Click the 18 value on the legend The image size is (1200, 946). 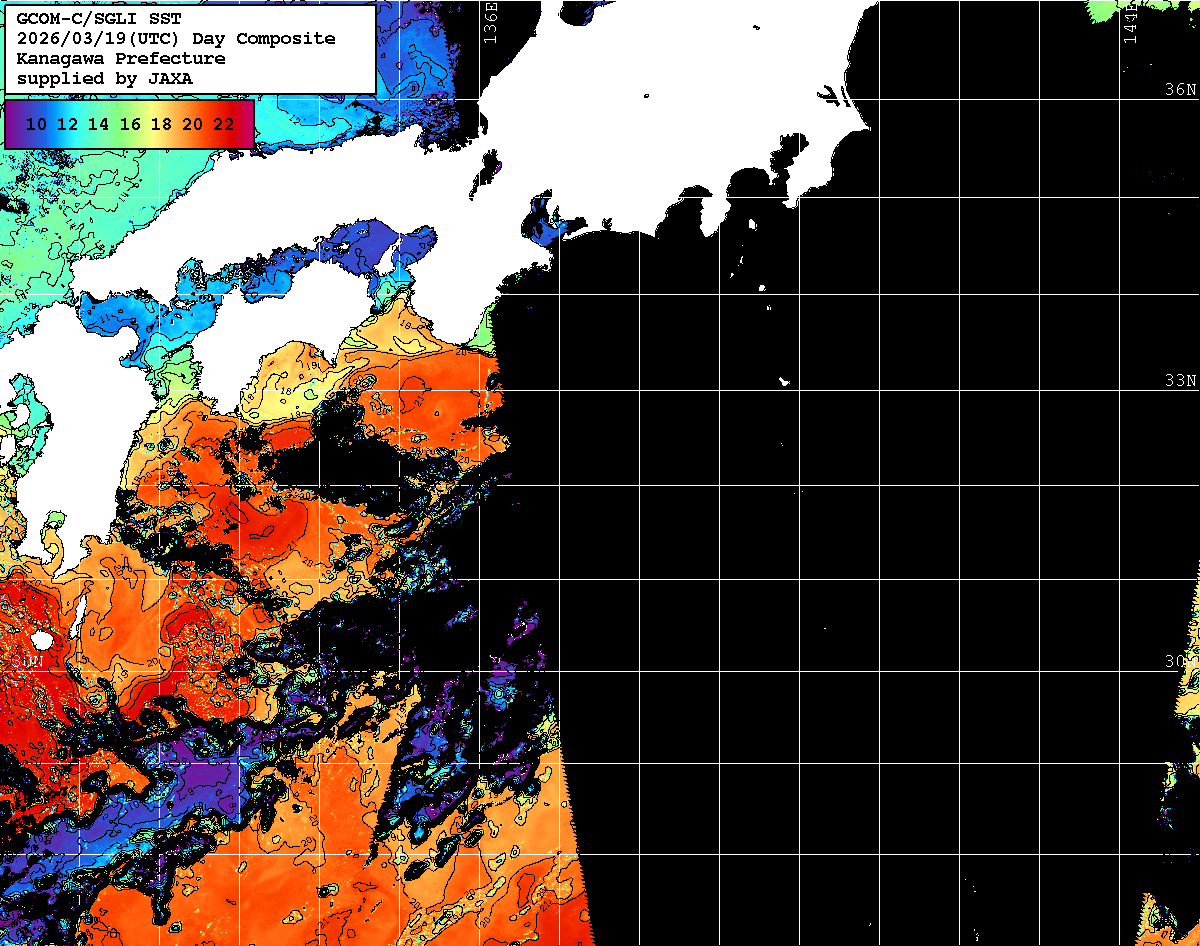click(161, 125)
